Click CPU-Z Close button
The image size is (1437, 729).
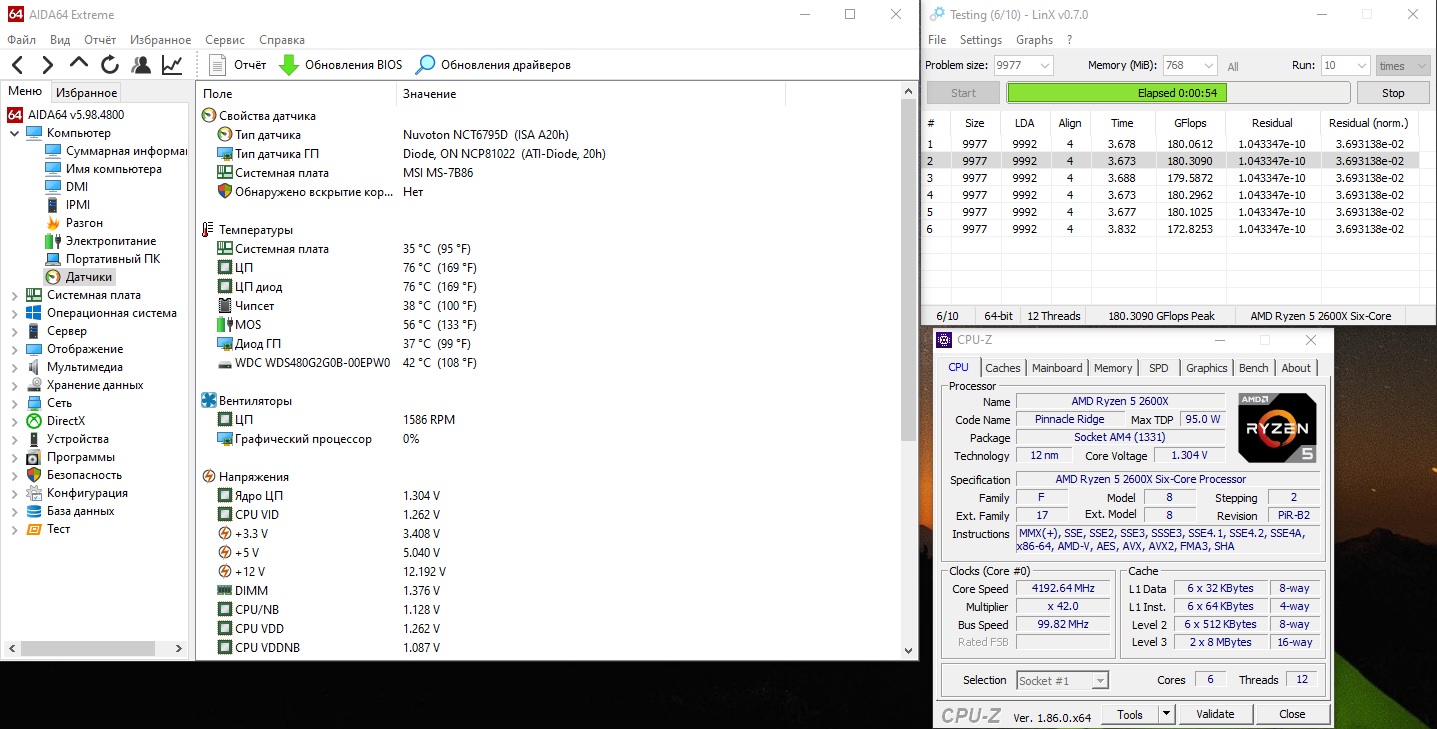coord(1292,714)
